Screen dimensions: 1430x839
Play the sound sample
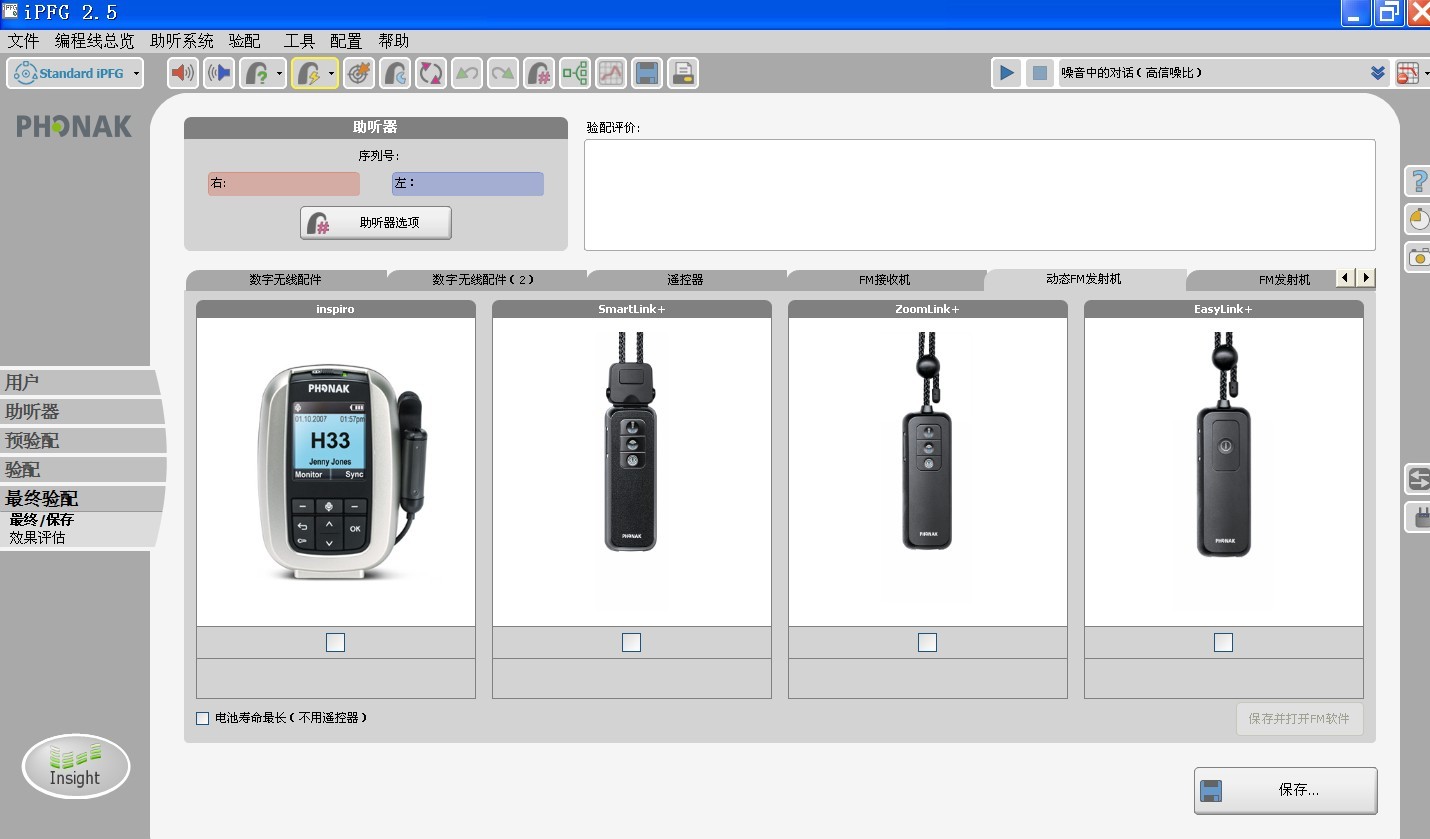point(1007,73)
